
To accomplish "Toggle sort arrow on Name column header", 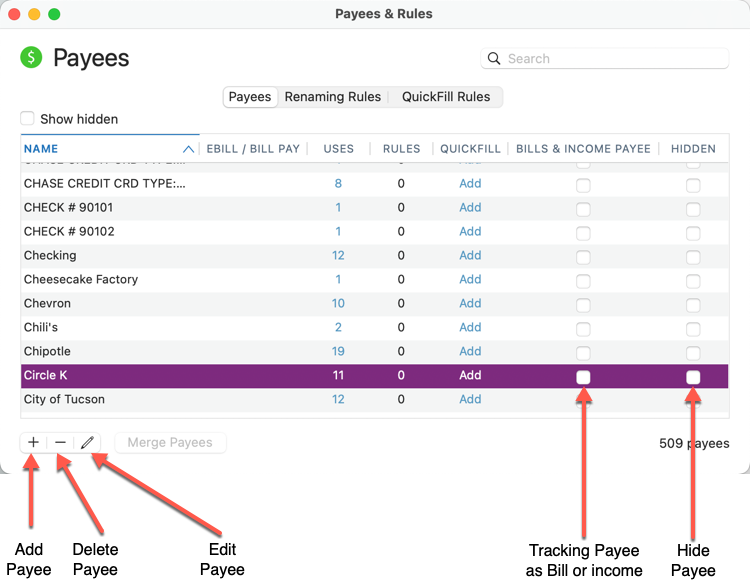I will (188, 149).
